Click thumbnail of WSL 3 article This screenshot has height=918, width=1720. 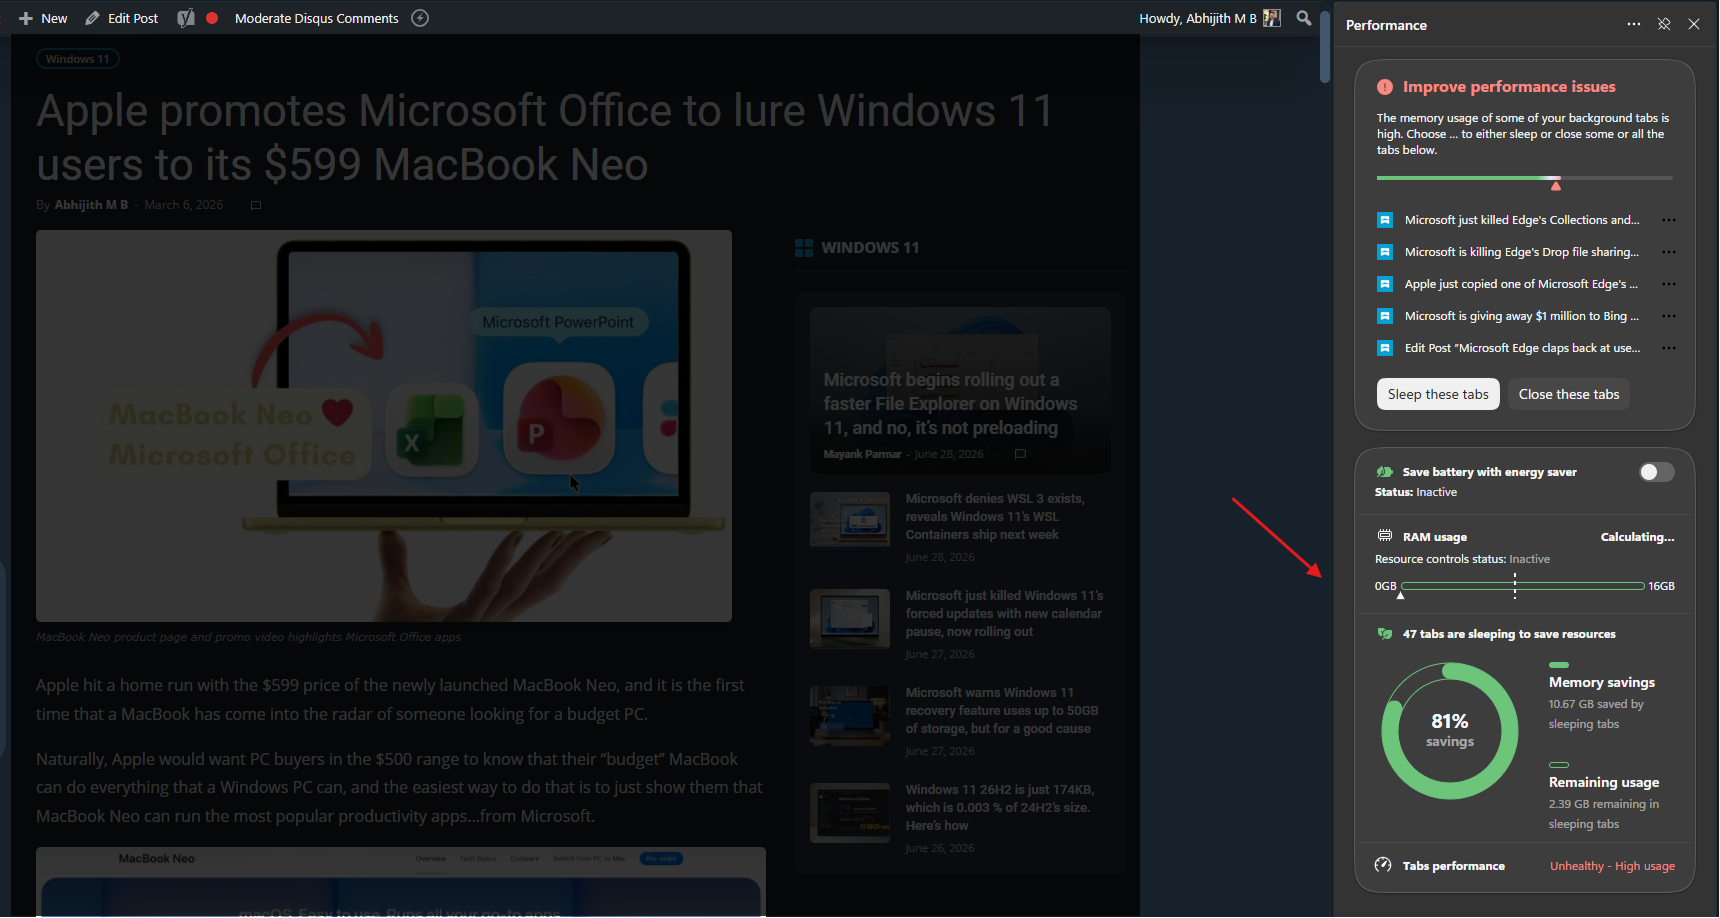(x=850, y=518)
